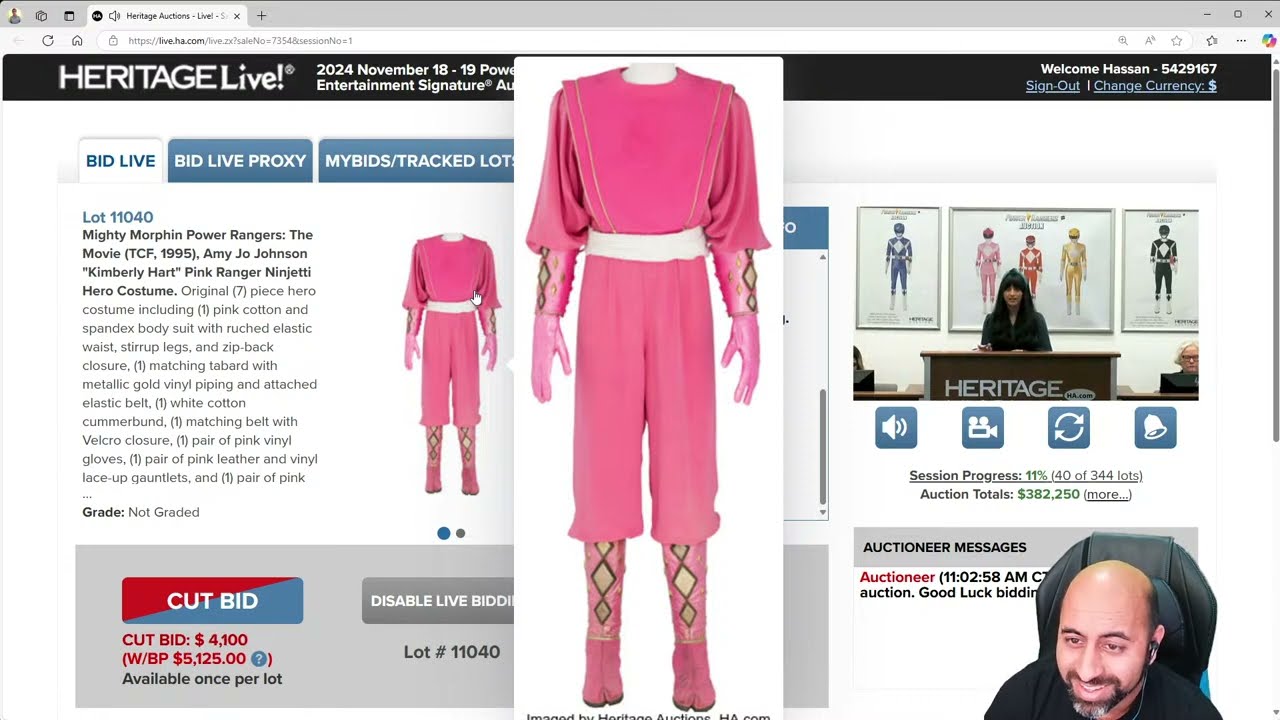Click the '$382,250' auction total value
This screenshot has width=1280, height=720.
coord(1048,494)
